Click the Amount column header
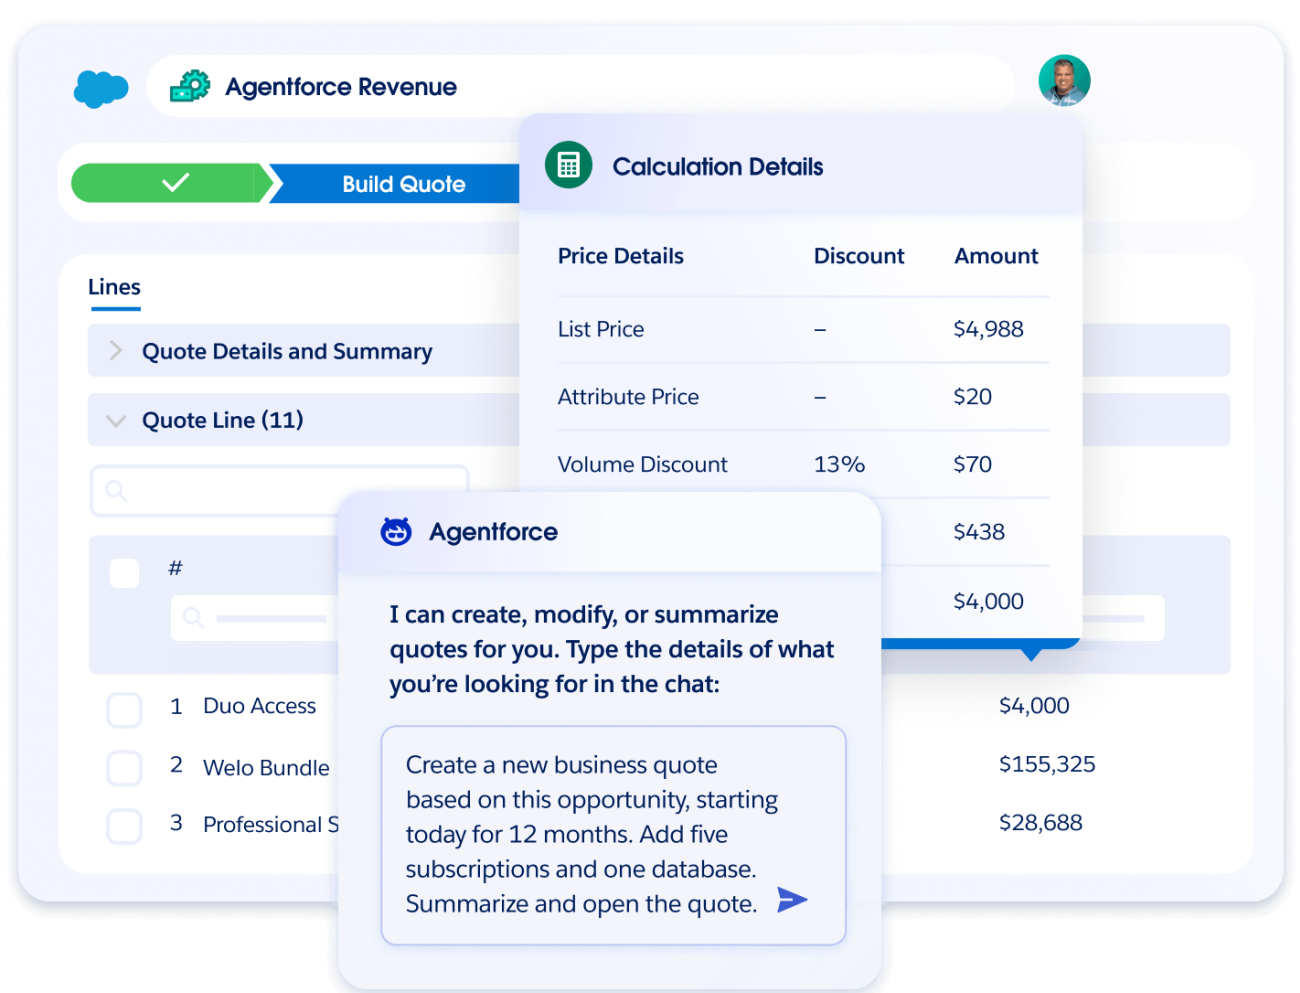The height and width of the screenshot is (993, 1300). tap(996, 256)
